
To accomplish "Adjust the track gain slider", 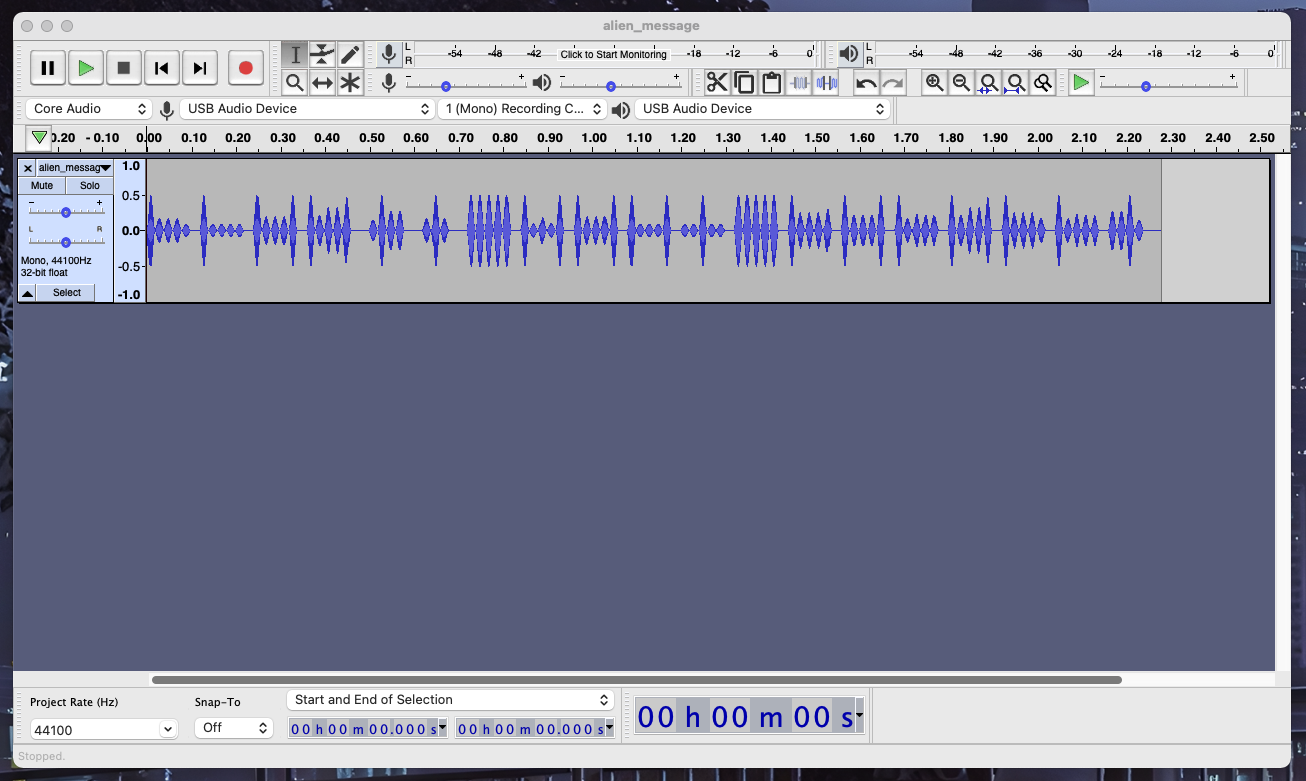I will coord(66,212).
